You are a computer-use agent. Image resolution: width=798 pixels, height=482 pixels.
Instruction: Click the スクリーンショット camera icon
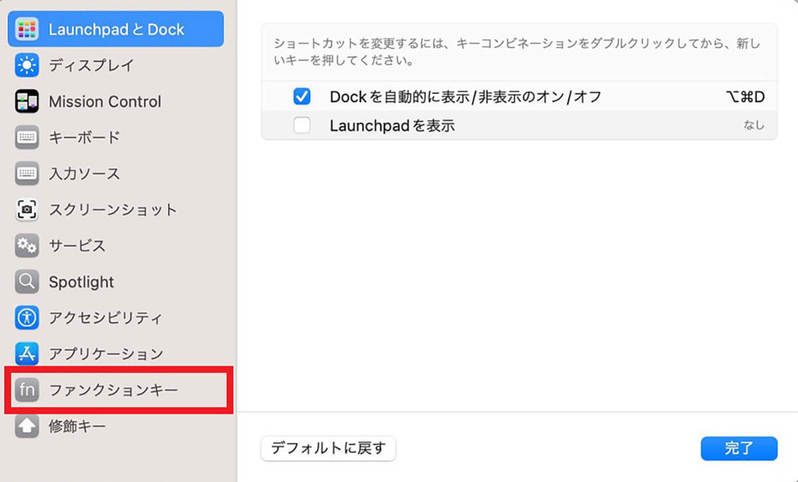point(27,210)
